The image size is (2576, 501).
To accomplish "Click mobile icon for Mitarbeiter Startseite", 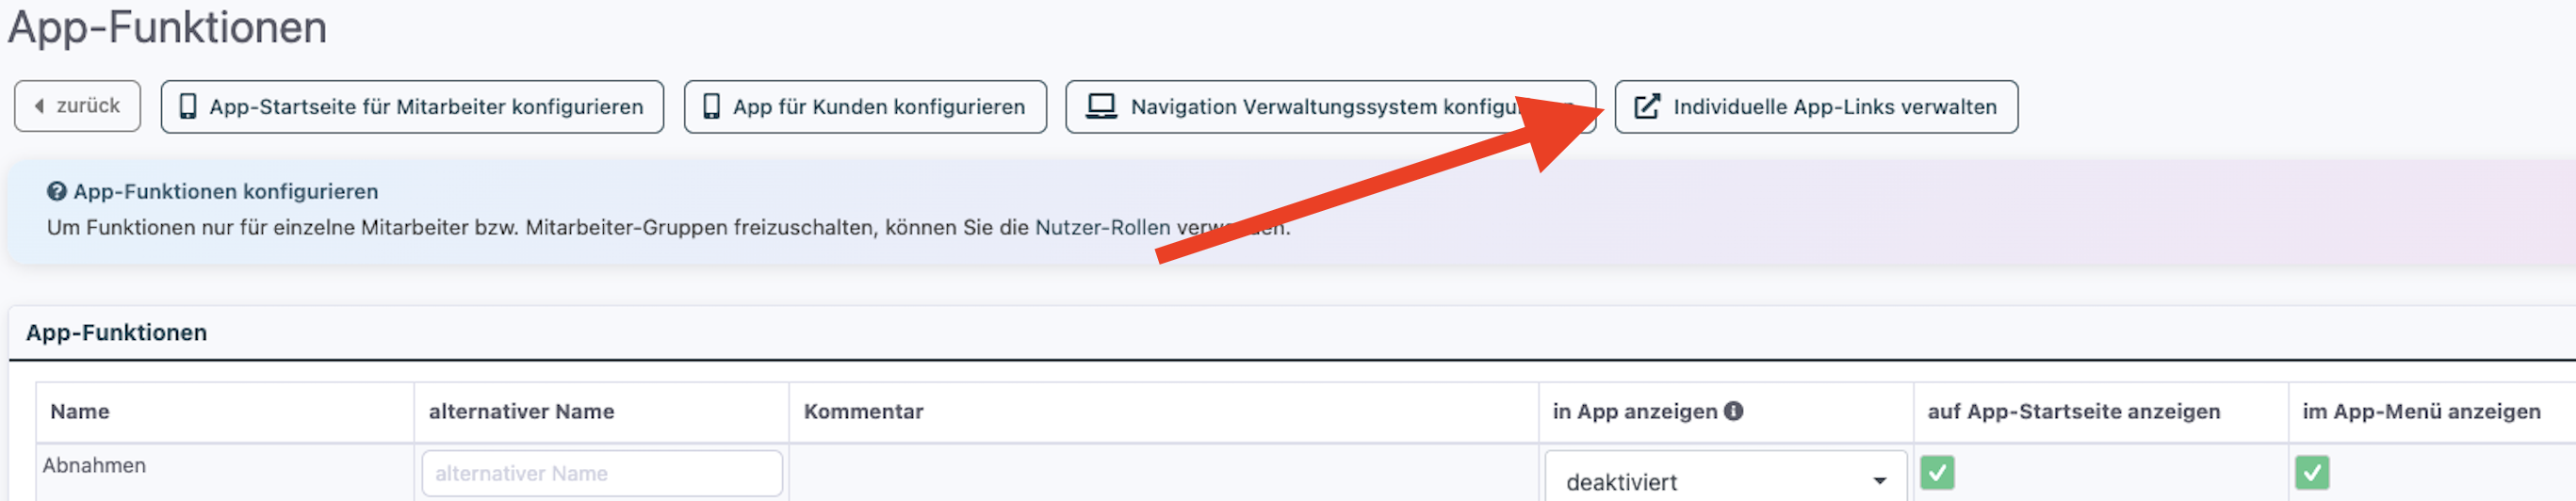I will coord(187,106).
